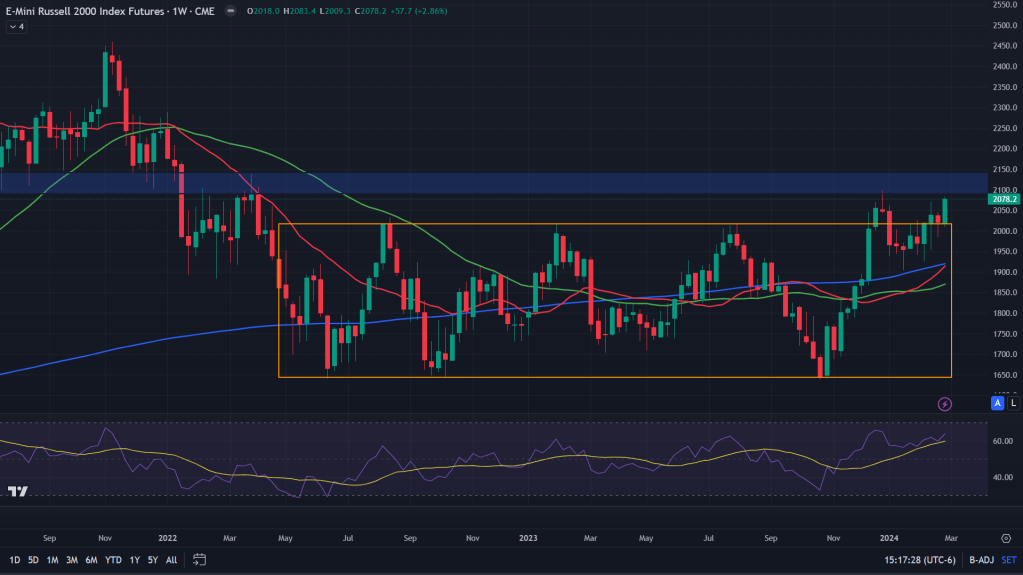Select the blue resistance zone rectangle

point(494,183)
